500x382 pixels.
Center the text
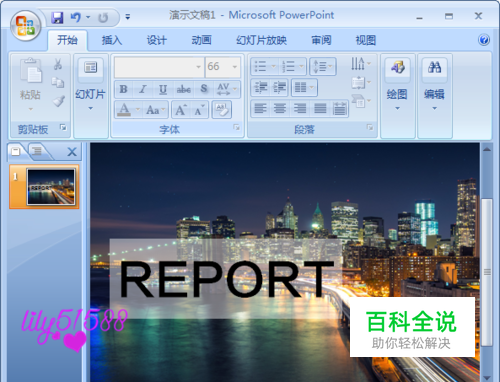(280, 108)
